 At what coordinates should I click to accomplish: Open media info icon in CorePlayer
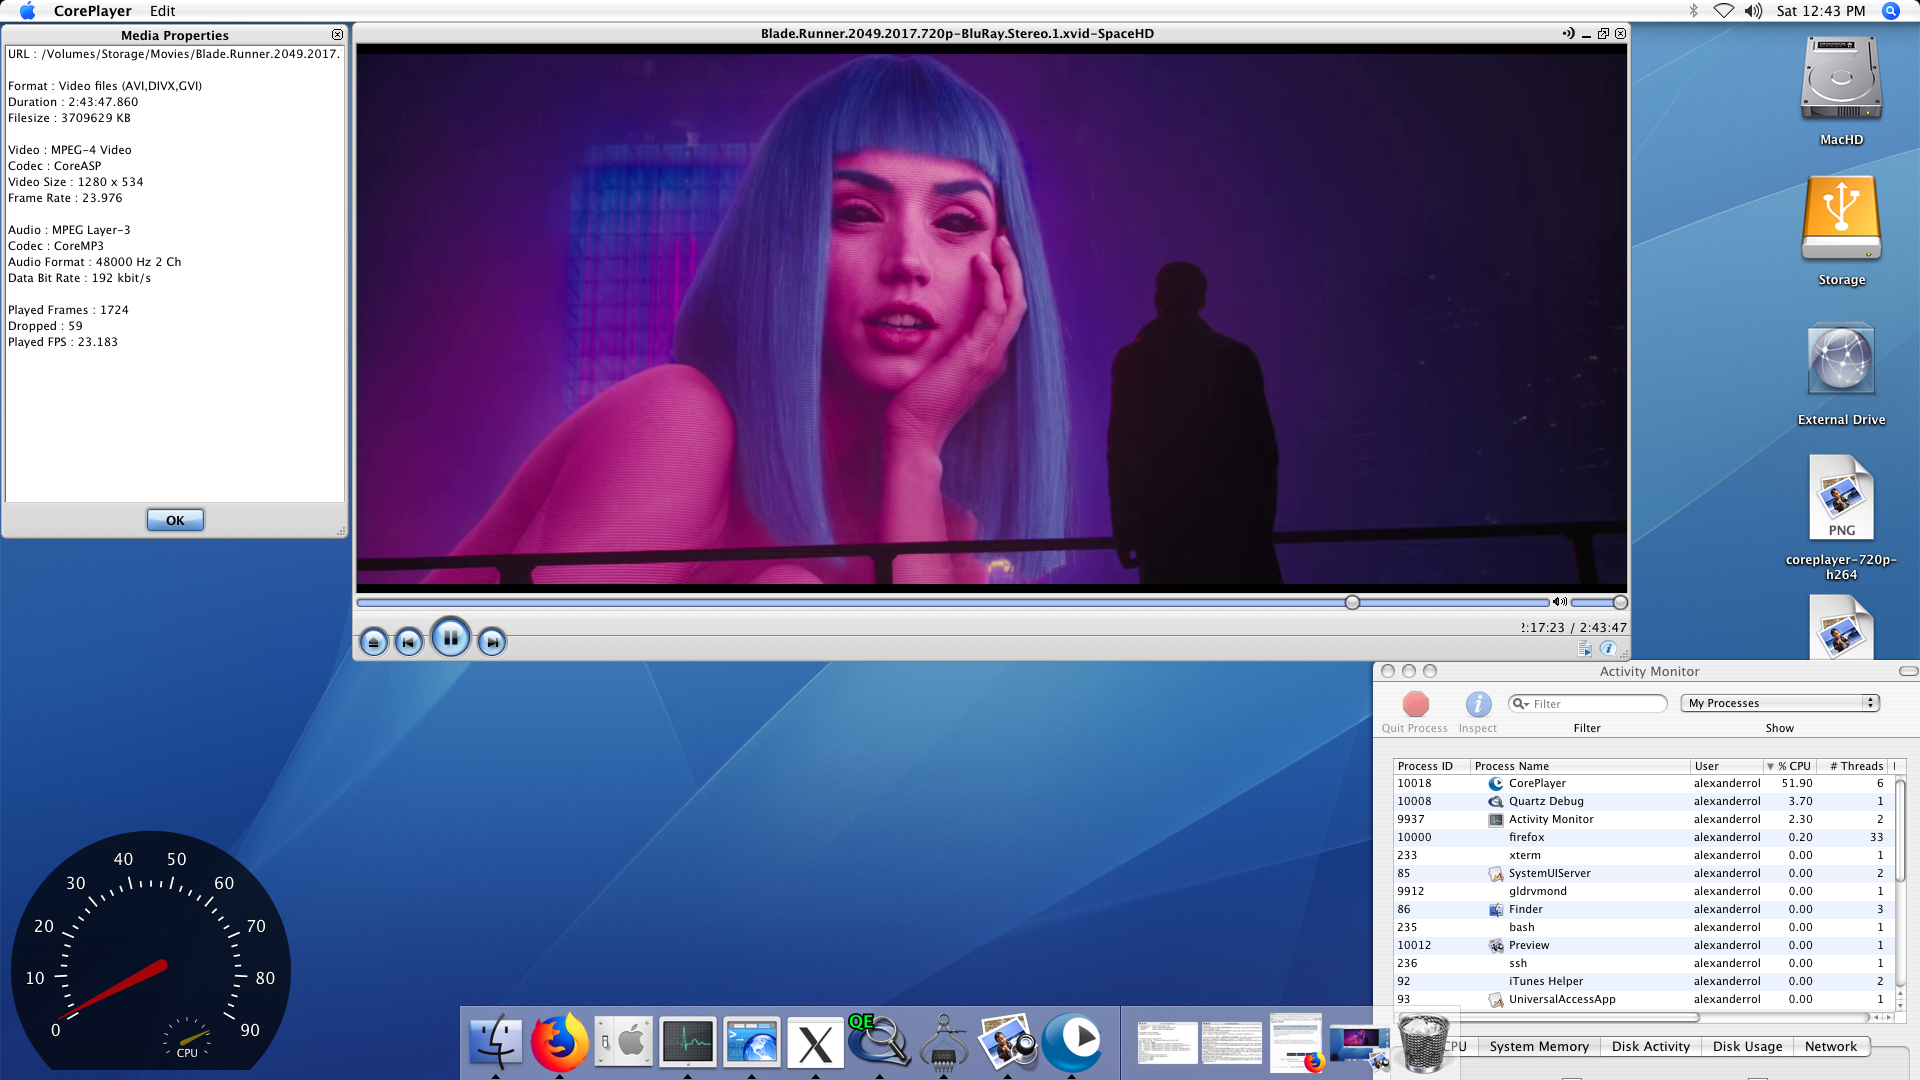click(1608, 648)
